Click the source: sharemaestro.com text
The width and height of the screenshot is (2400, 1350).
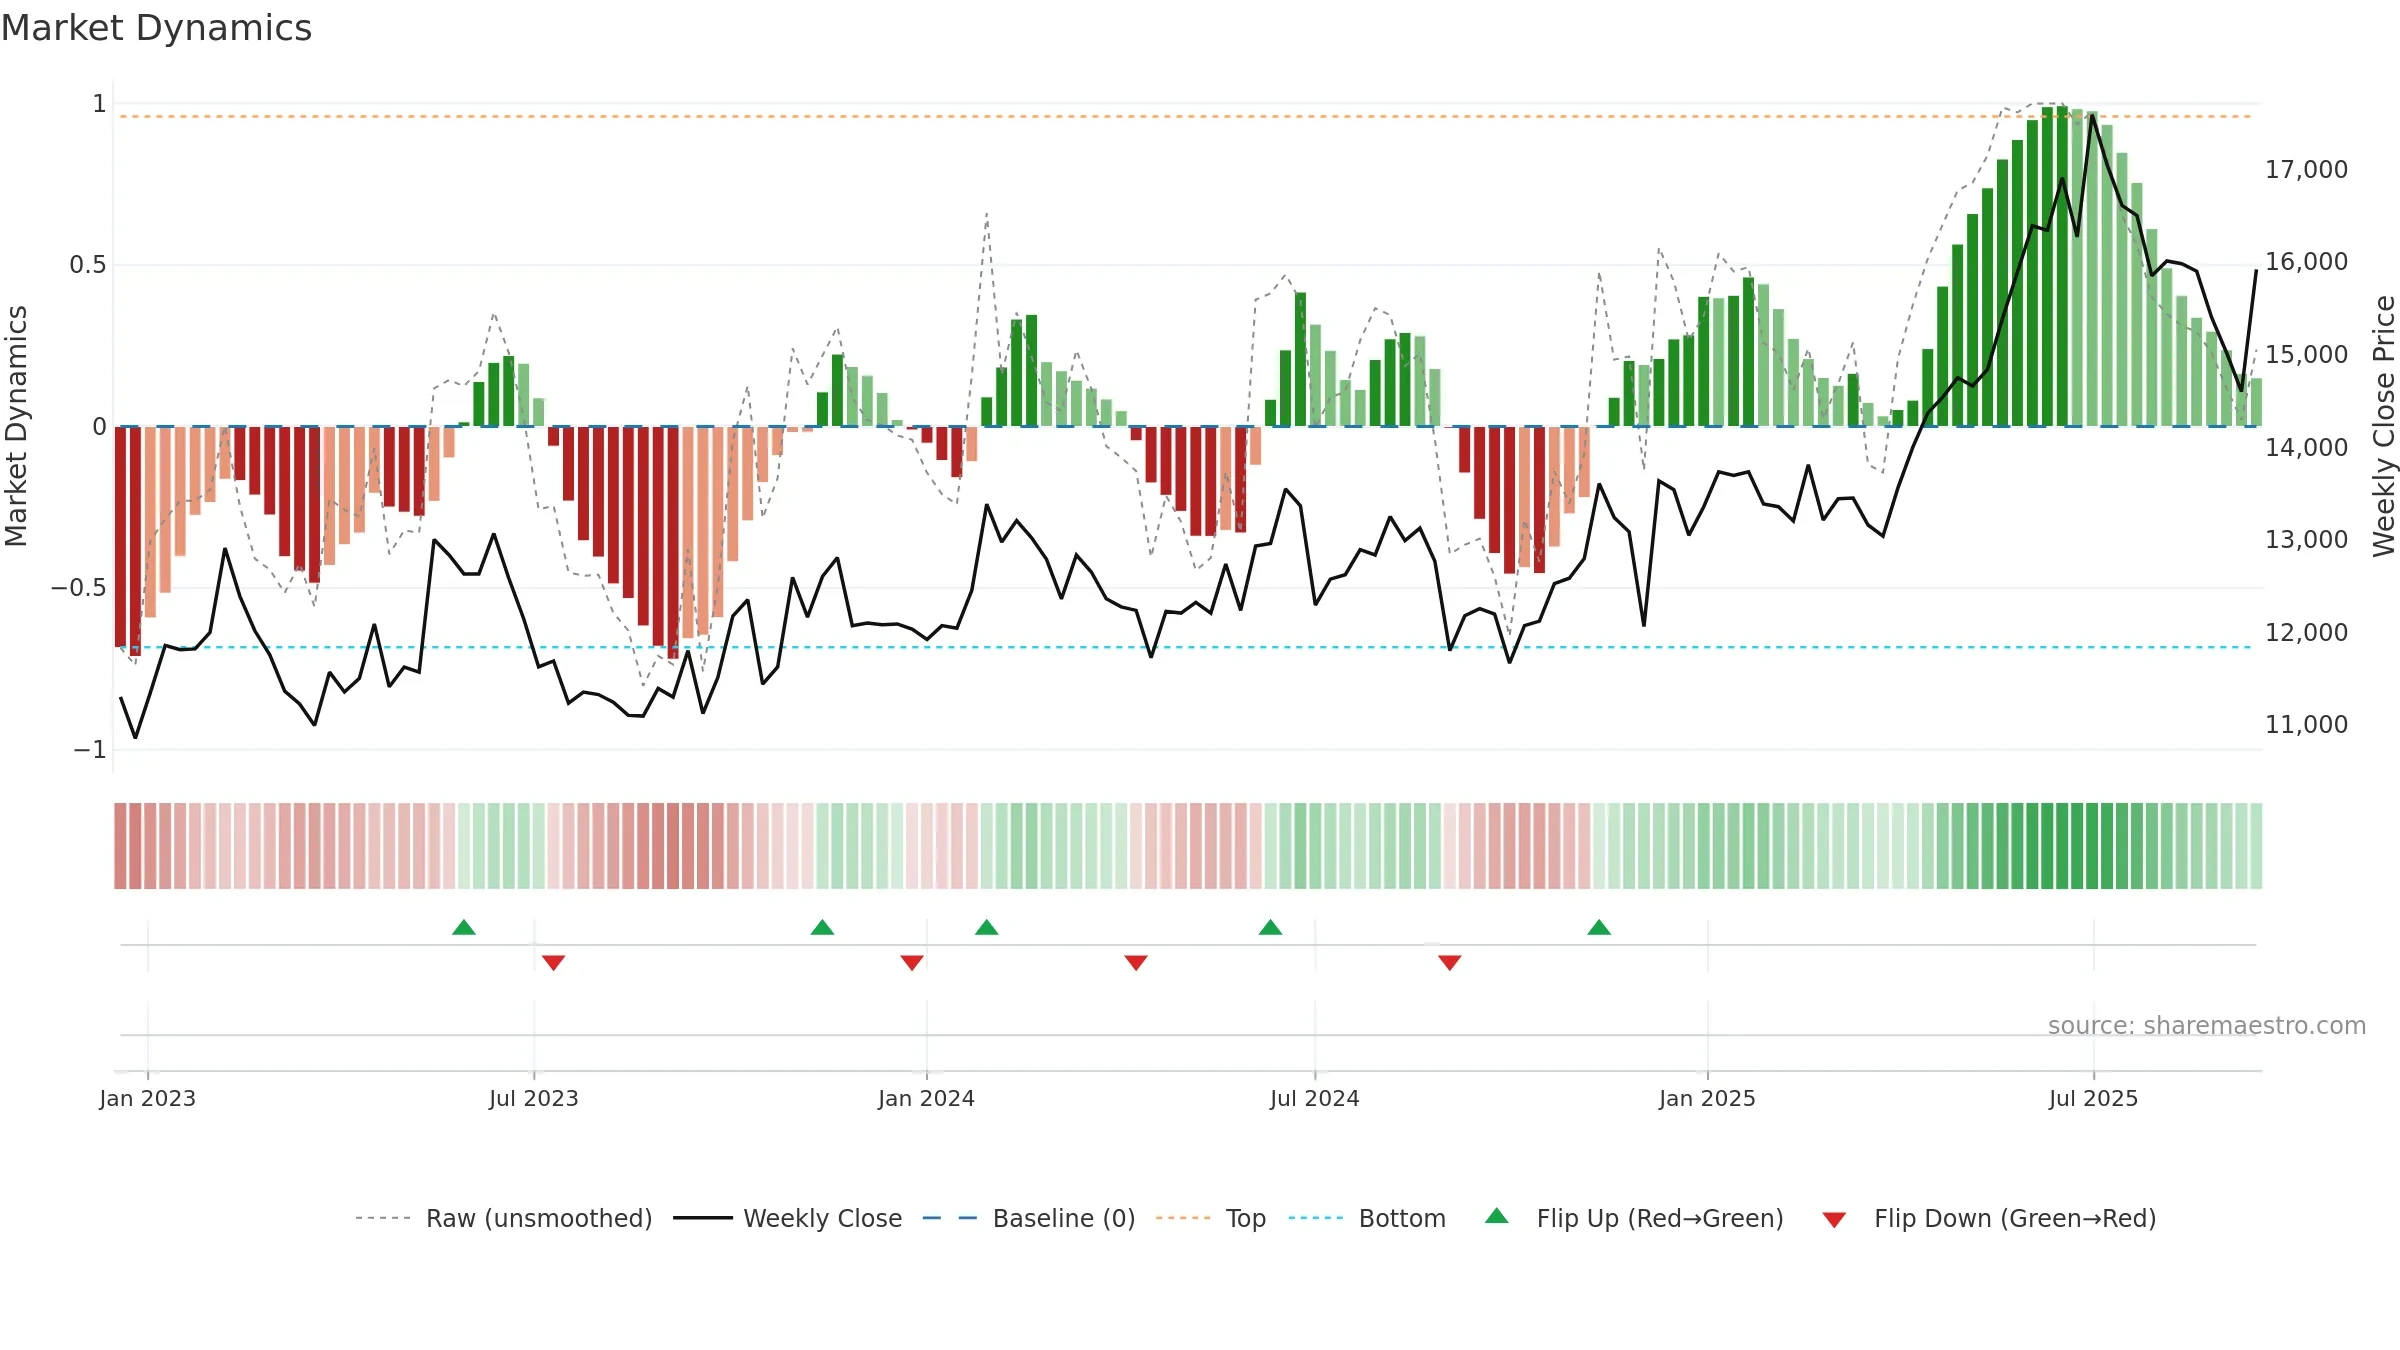click(2207, 1025)
